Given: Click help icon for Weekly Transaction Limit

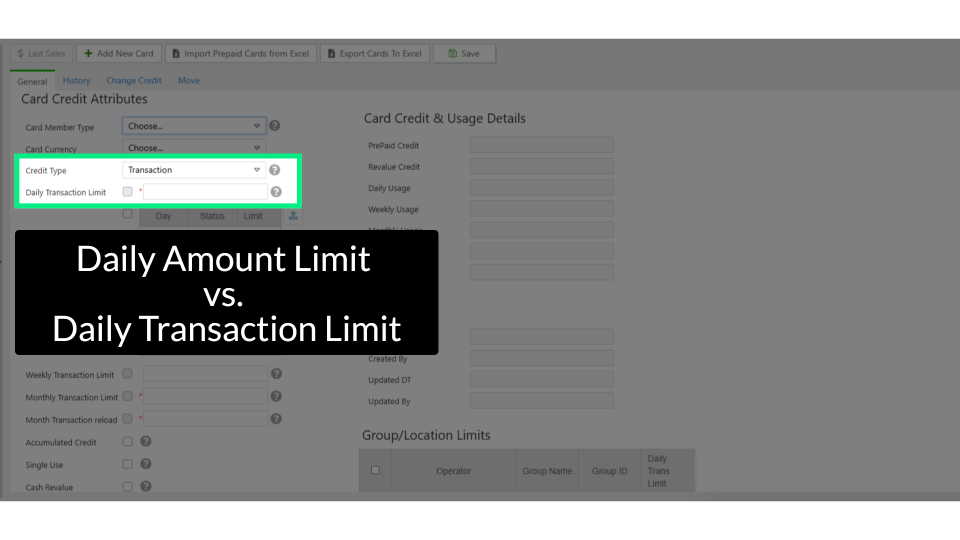Looking at the screenshot, I should (x=276, y=374).
